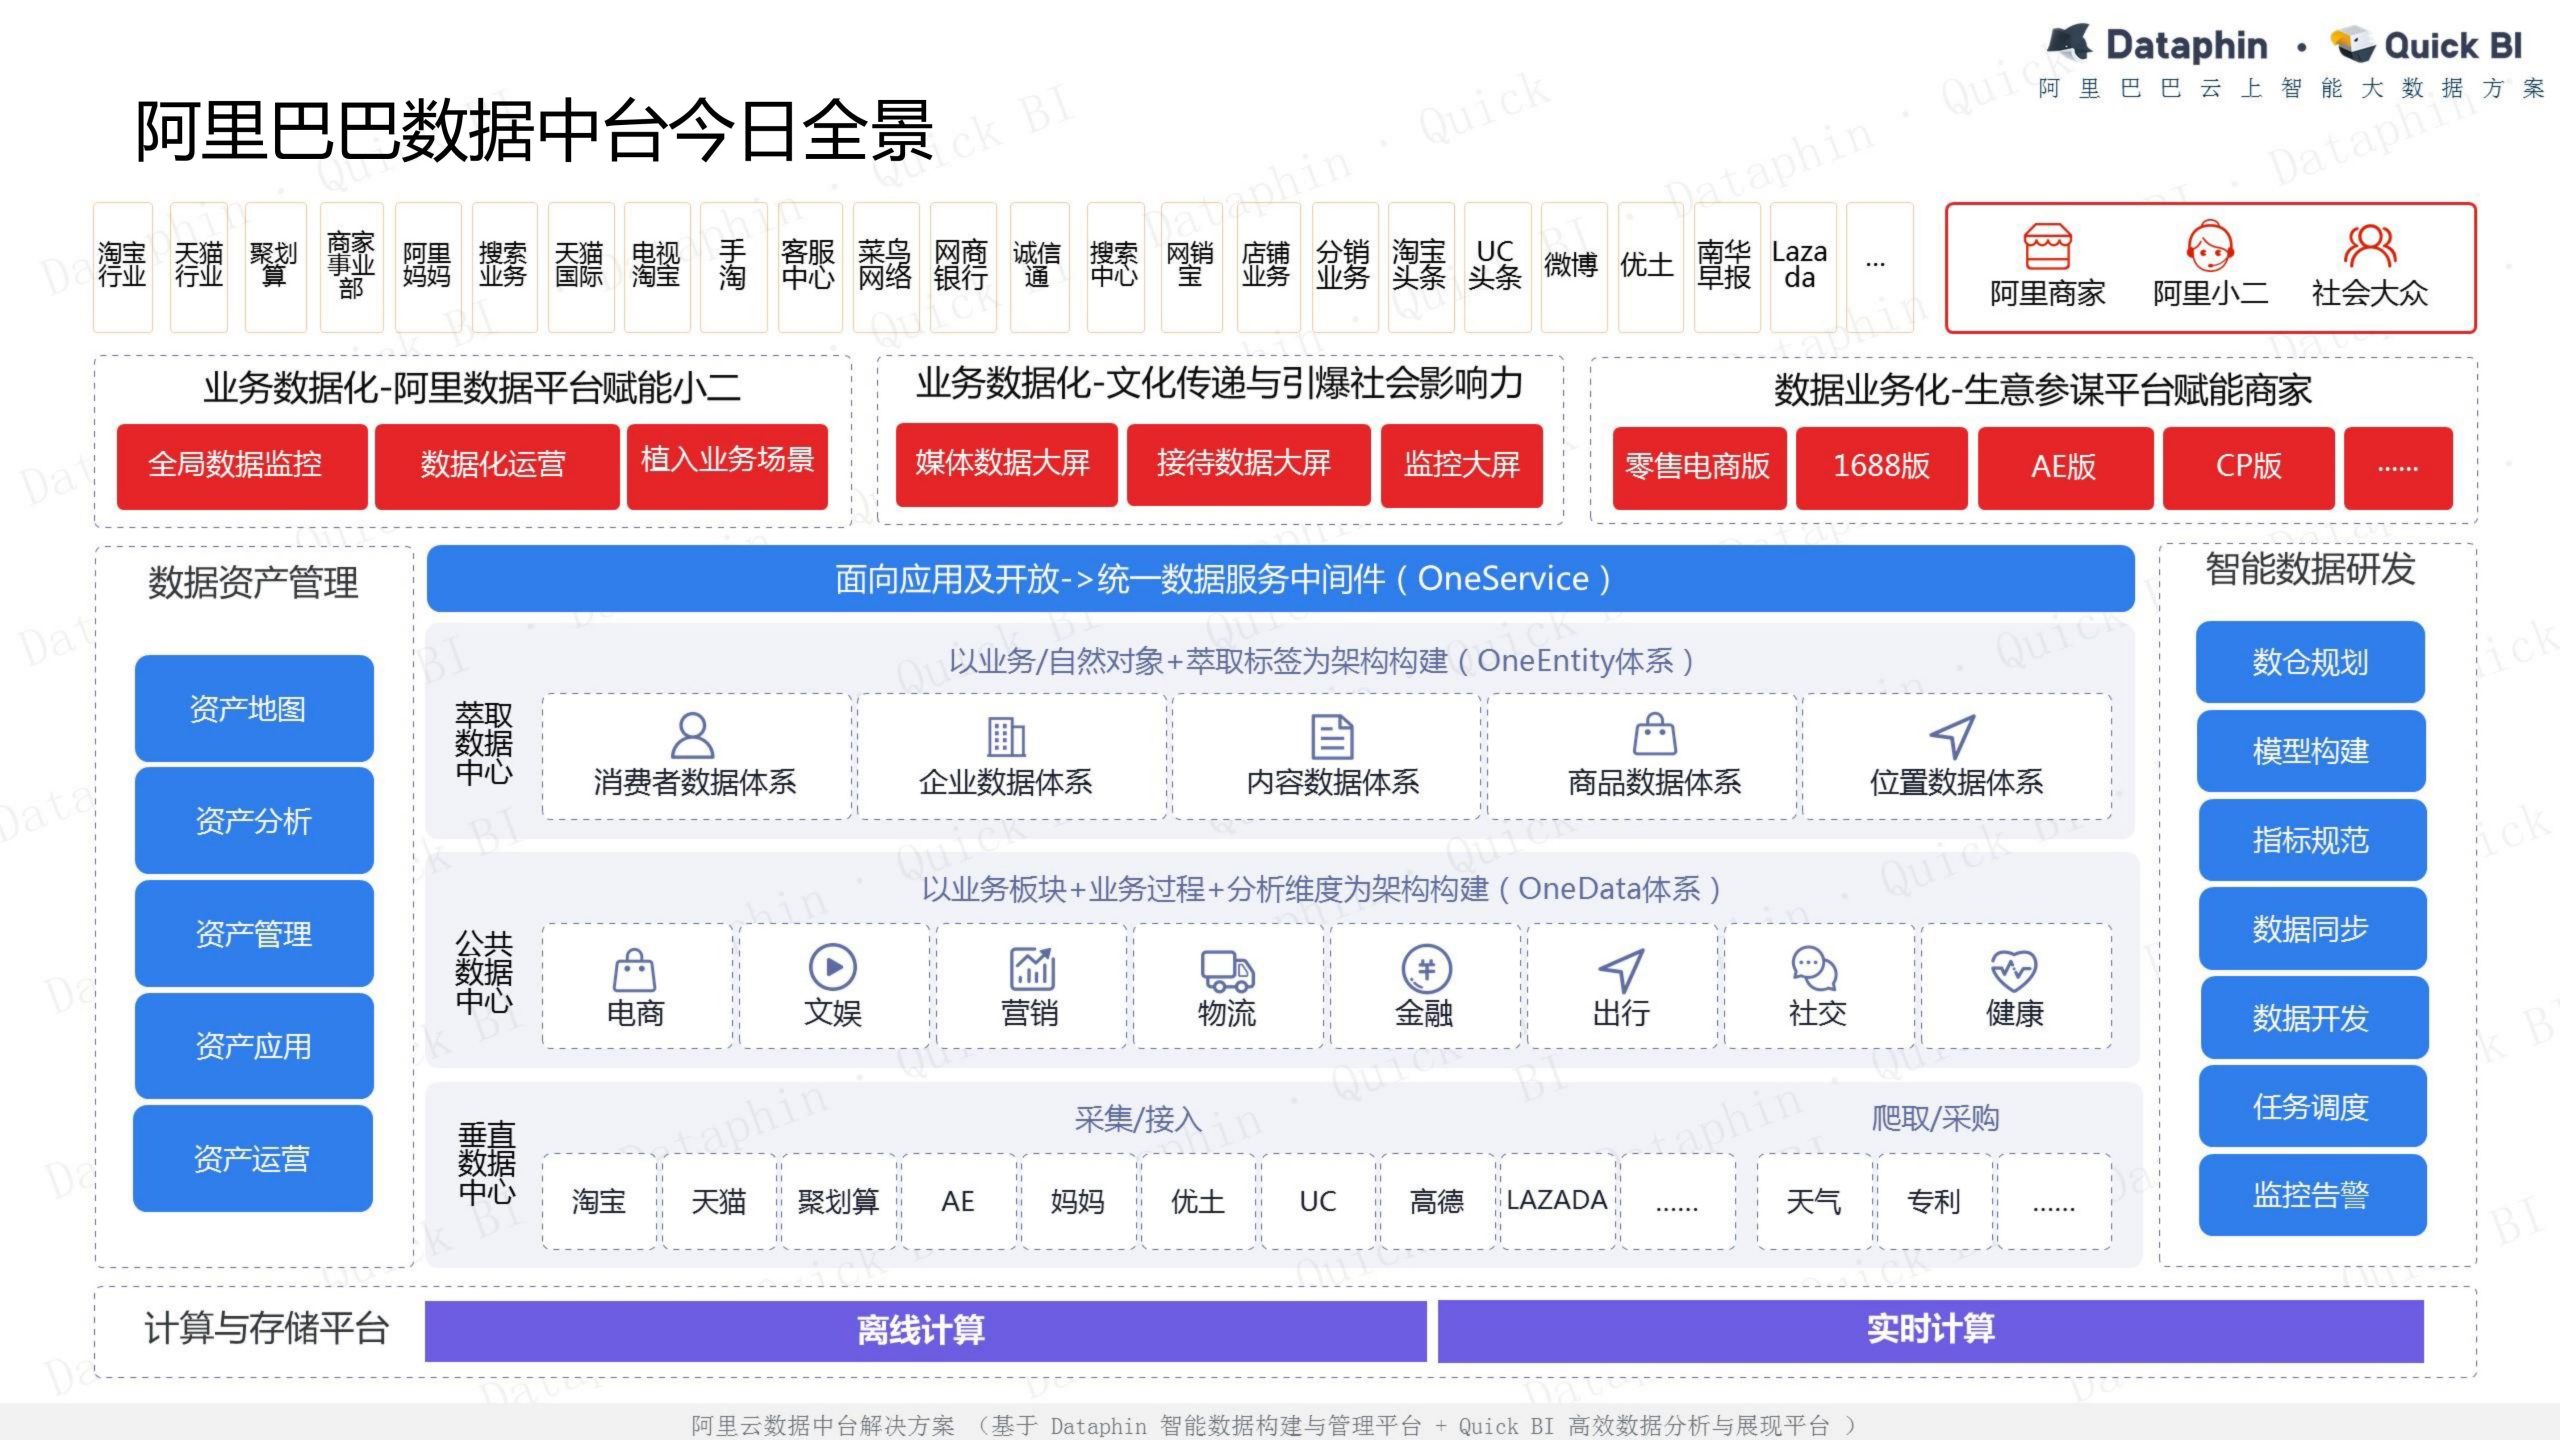Click the 全局数据监控 red button
This screenshot has height=1440, width=2560.
point(241,466)
